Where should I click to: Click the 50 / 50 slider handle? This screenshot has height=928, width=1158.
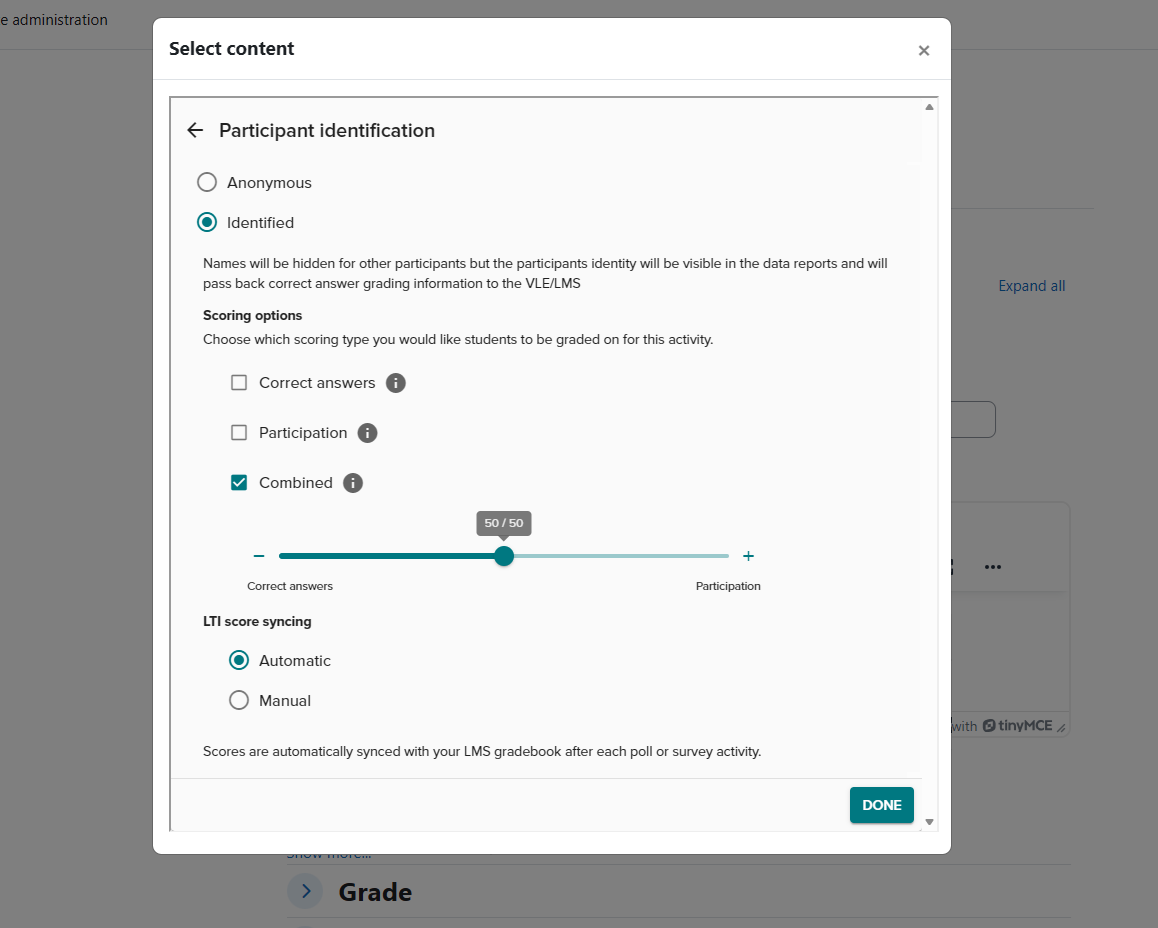pyautogui.click(x=504, y=556)
